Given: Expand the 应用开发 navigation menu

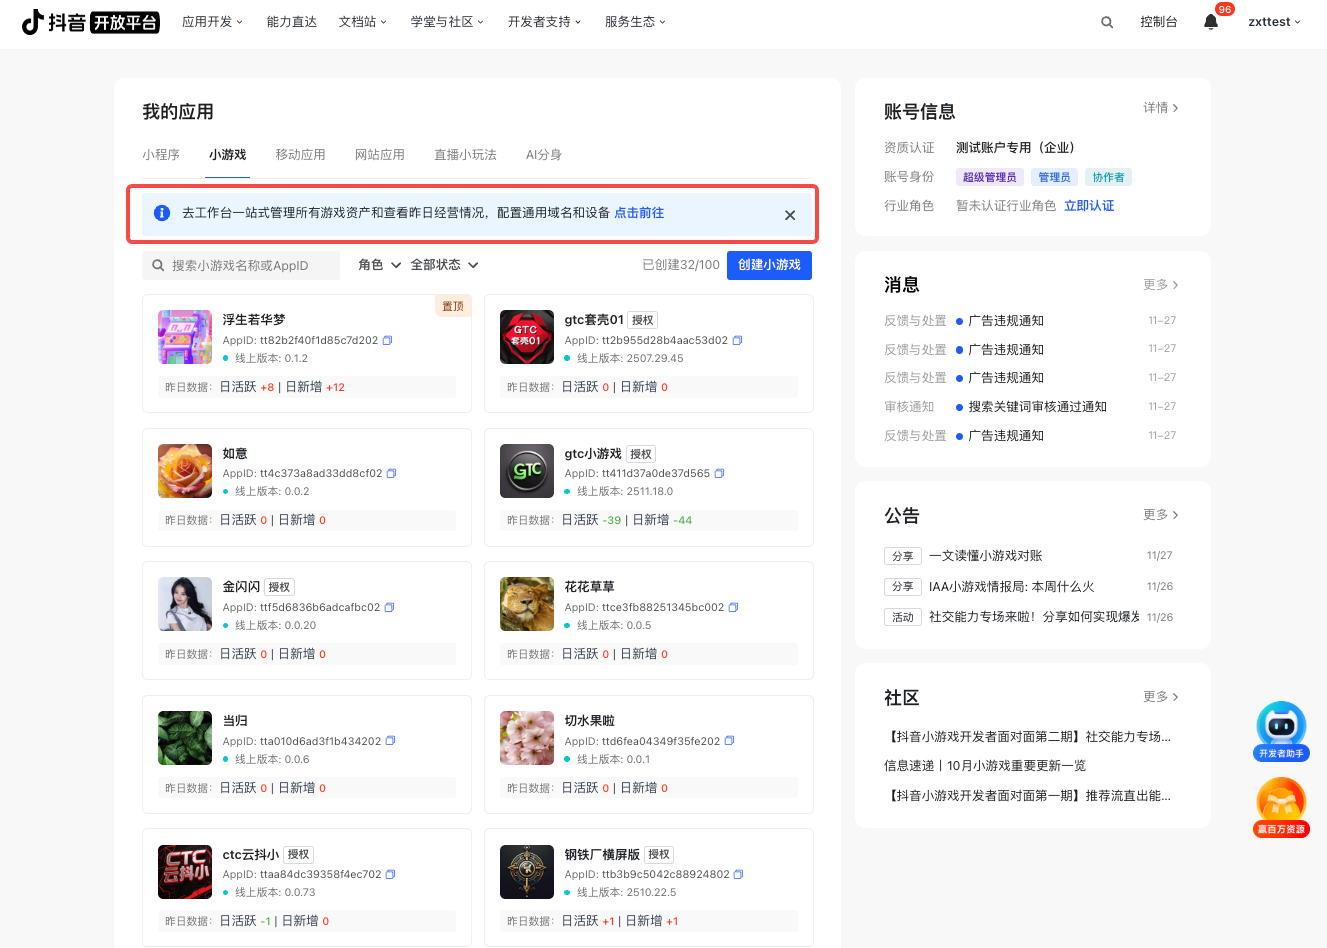Looking at the screenshot, I should (x=212, y=22).
